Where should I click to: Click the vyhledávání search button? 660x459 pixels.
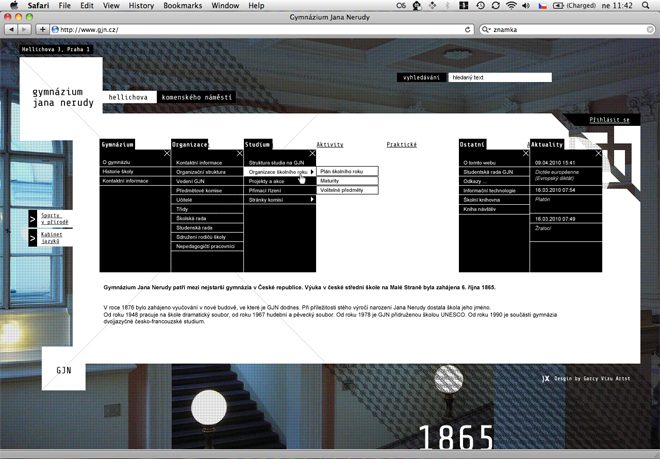click(421, 77)
